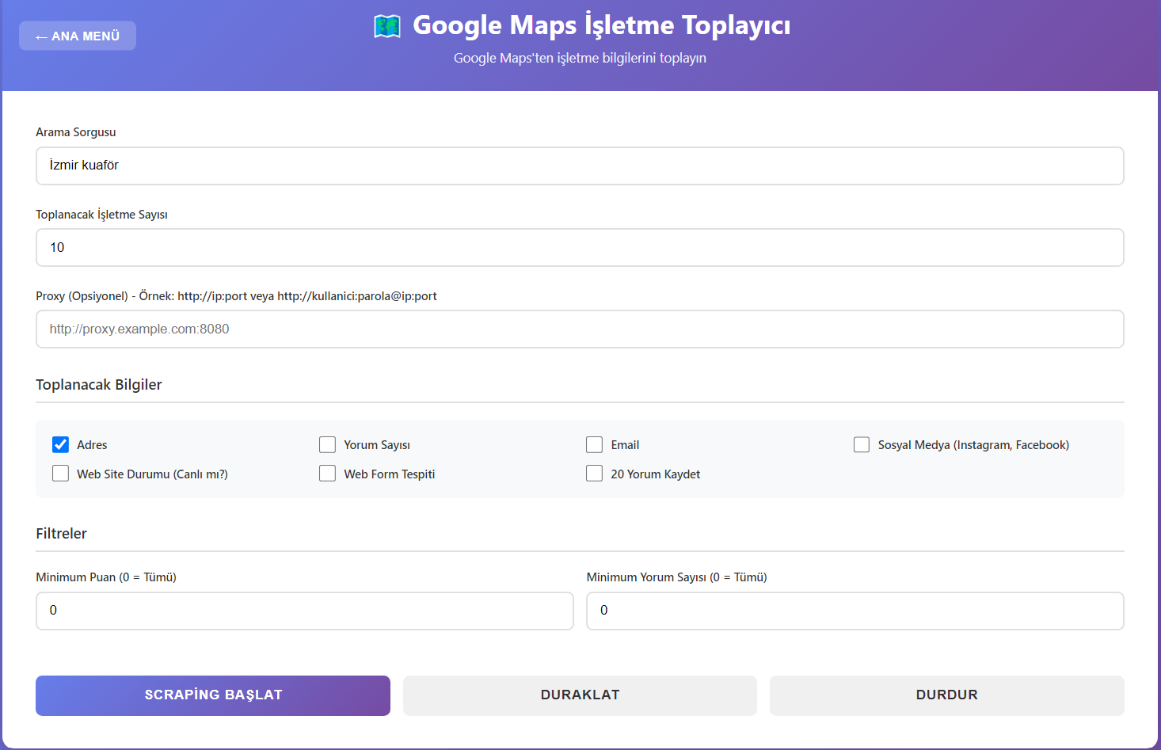Viewport: 1161px width, 750px height.
Task: Tick the Email checkbox
Action: [595, 444]
